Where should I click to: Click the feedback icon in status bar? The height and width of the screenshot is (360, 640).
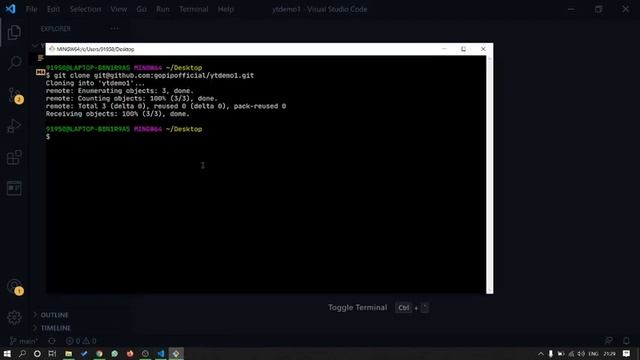tap(609, 341)
